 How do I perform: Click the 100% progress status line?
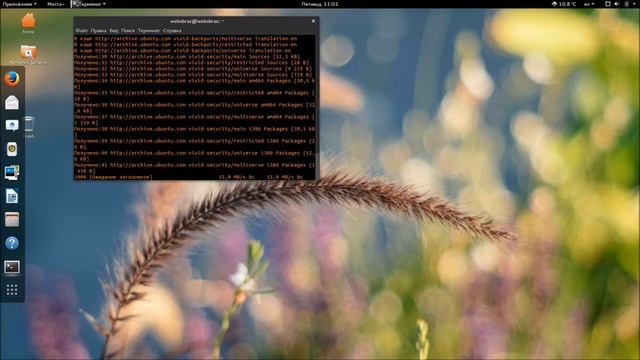tap(189, 177)
